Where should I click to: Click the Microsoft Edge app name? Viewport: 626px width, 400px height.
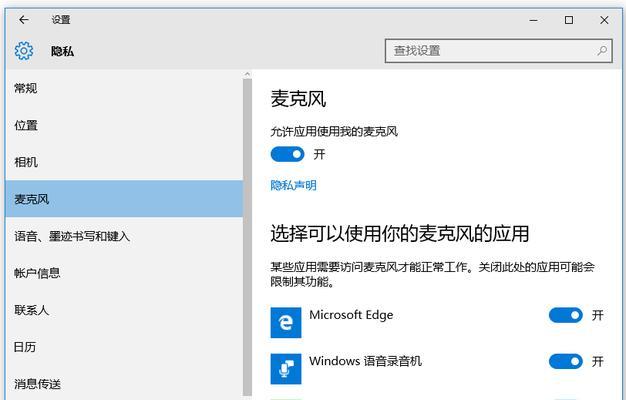(351, 315)
